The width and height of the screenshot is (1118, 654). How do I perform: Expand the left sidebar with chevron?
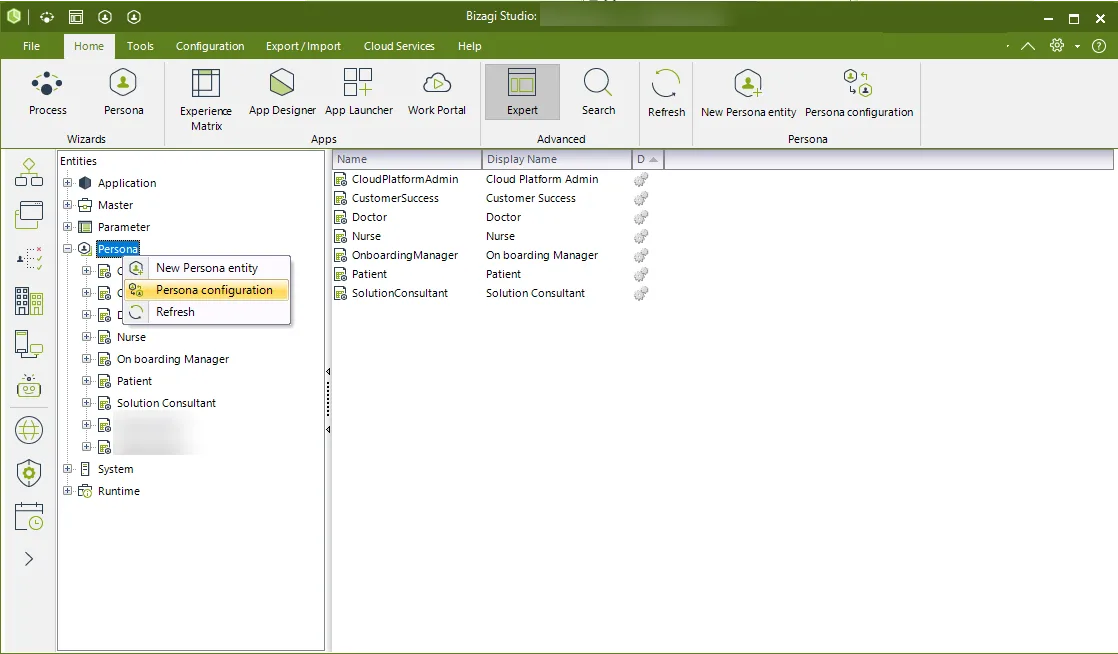(x=29, y=558)
